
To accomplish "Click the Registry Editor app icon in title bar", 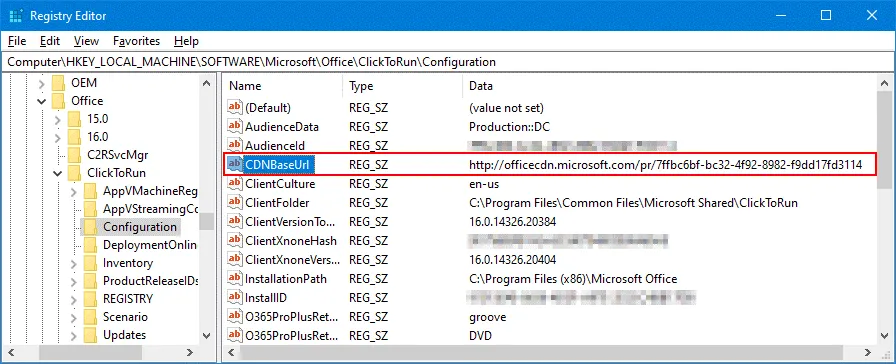I will (x=16, y=15).
